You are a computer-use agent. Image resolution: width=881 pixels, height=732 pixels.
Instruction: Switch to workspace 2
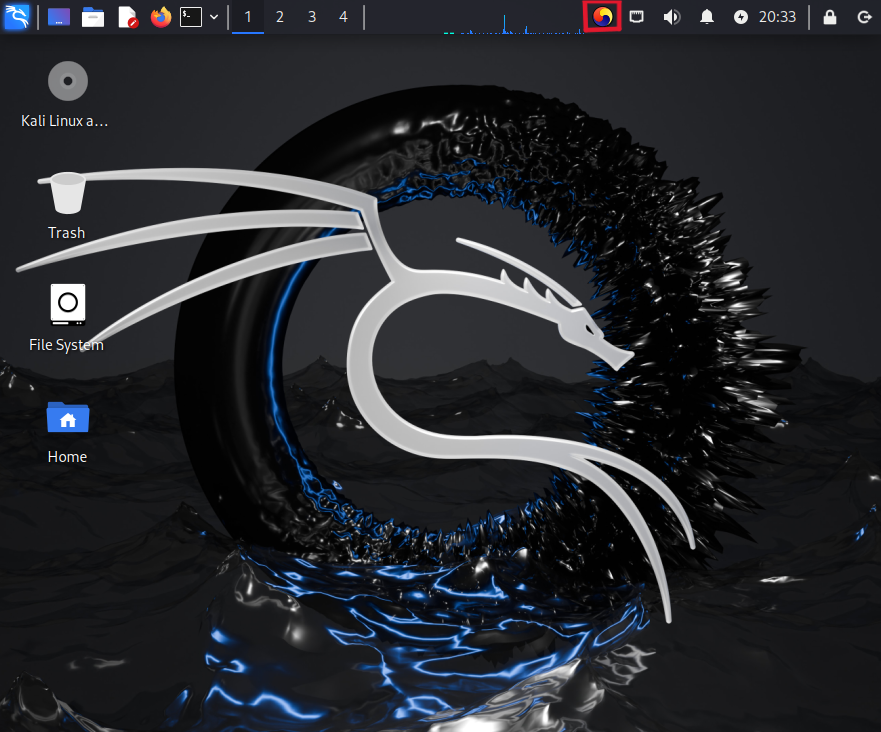pyautogui.click(x=280, y=17)
